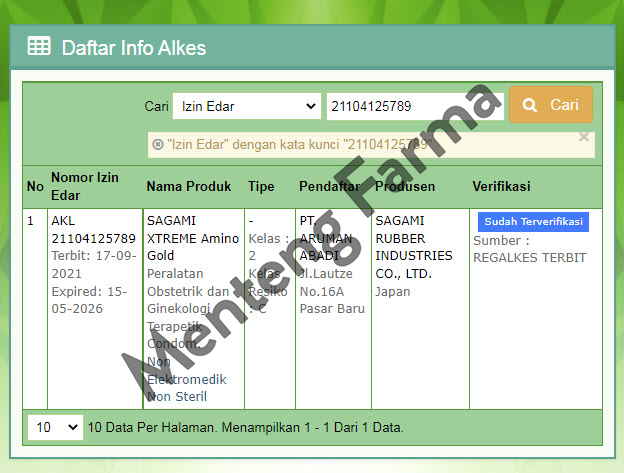Click the Expired: 15-05-2026 date text

[x=89, y=300]
